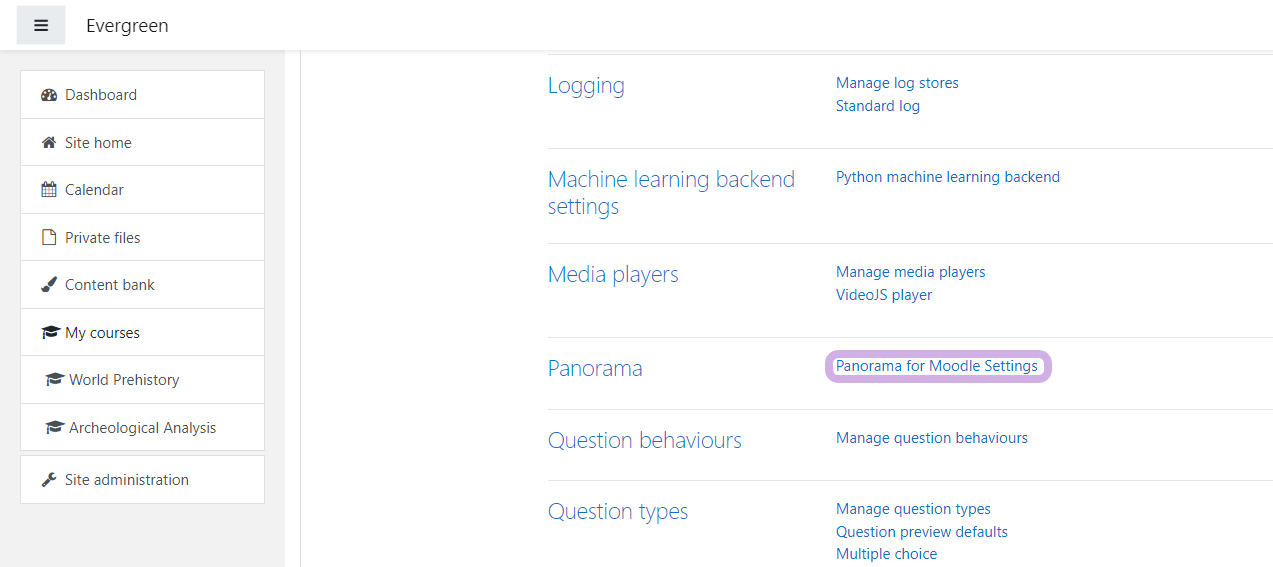Image resolution: width=1273 pixels, height=567 pixels.
Task: Click the Dashboard gauge icon
Action: pos(49,95)
